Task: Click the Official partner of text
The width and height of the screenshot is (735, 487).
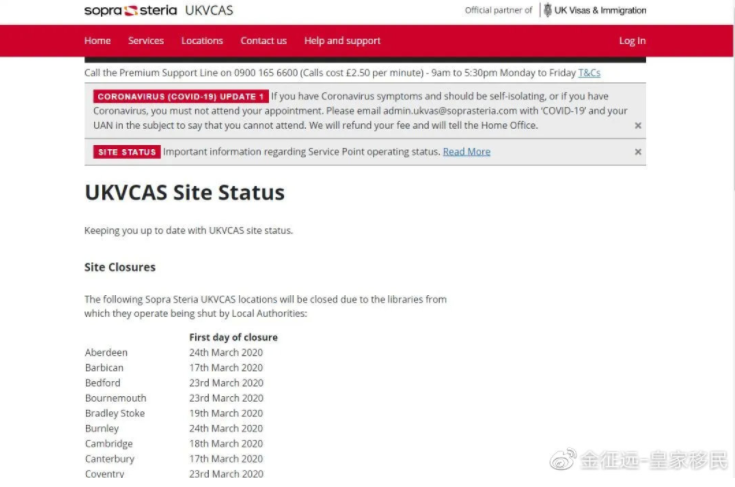Action: coord(498,10)
